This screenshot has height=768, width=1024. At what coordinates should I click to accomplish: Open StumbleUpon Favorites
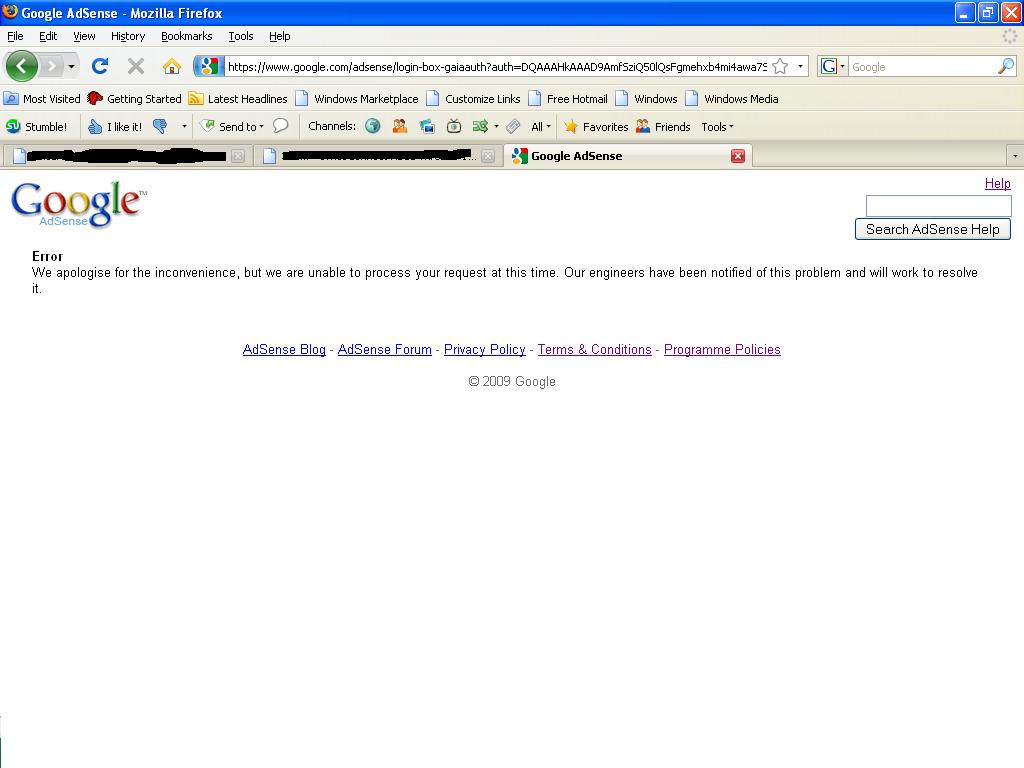click(596, 127)
